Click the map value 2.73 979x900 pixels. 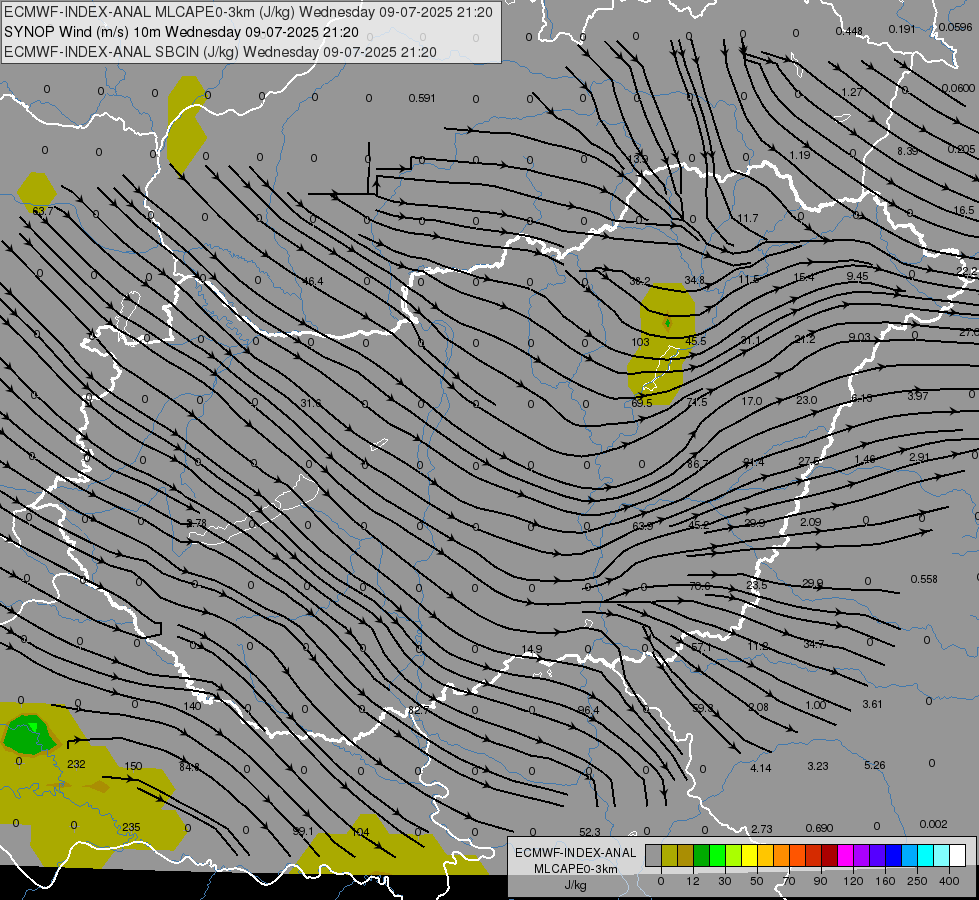coord(762,829)
